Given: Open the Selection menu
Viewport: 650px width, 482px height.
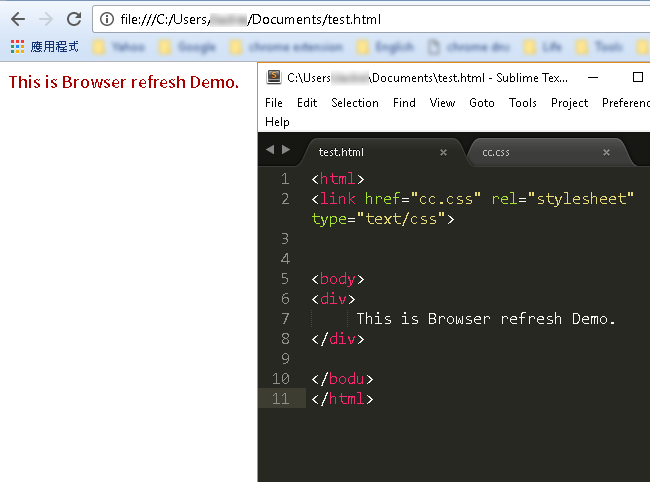Looking at the screenshot, I should (x=355, y=103).
